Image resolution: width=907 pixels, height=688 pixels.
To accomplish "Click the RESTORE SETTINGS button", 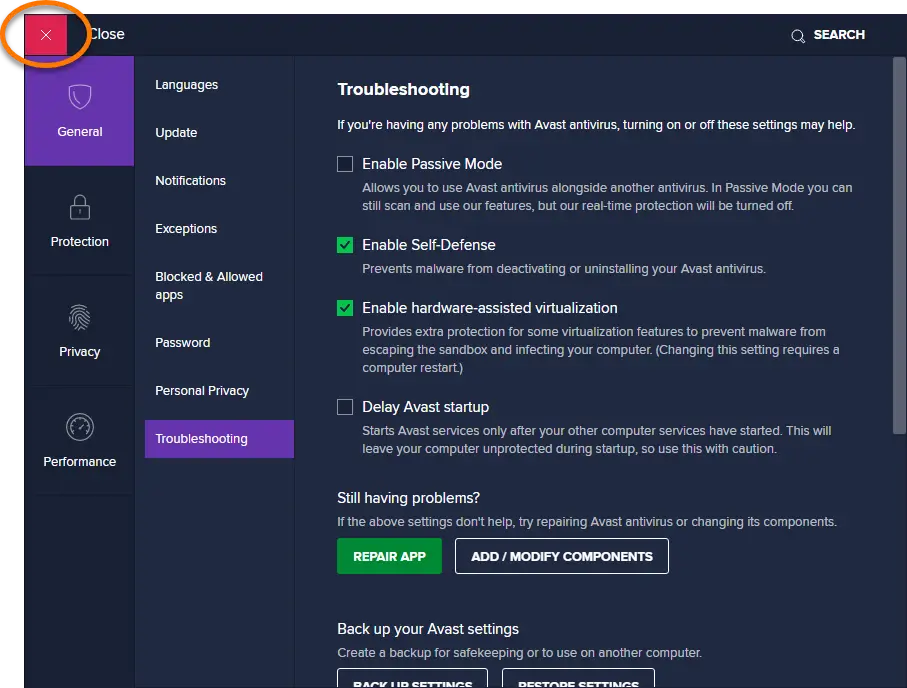I will click(578, 678).
